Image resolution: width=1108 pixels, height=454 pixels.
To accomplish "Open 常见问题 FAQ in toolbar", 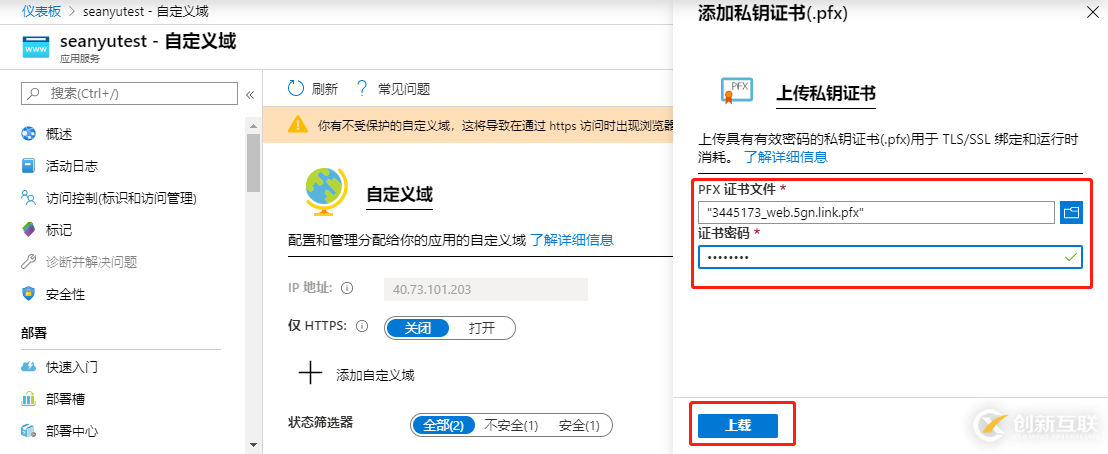I will (x=394, y=89).
